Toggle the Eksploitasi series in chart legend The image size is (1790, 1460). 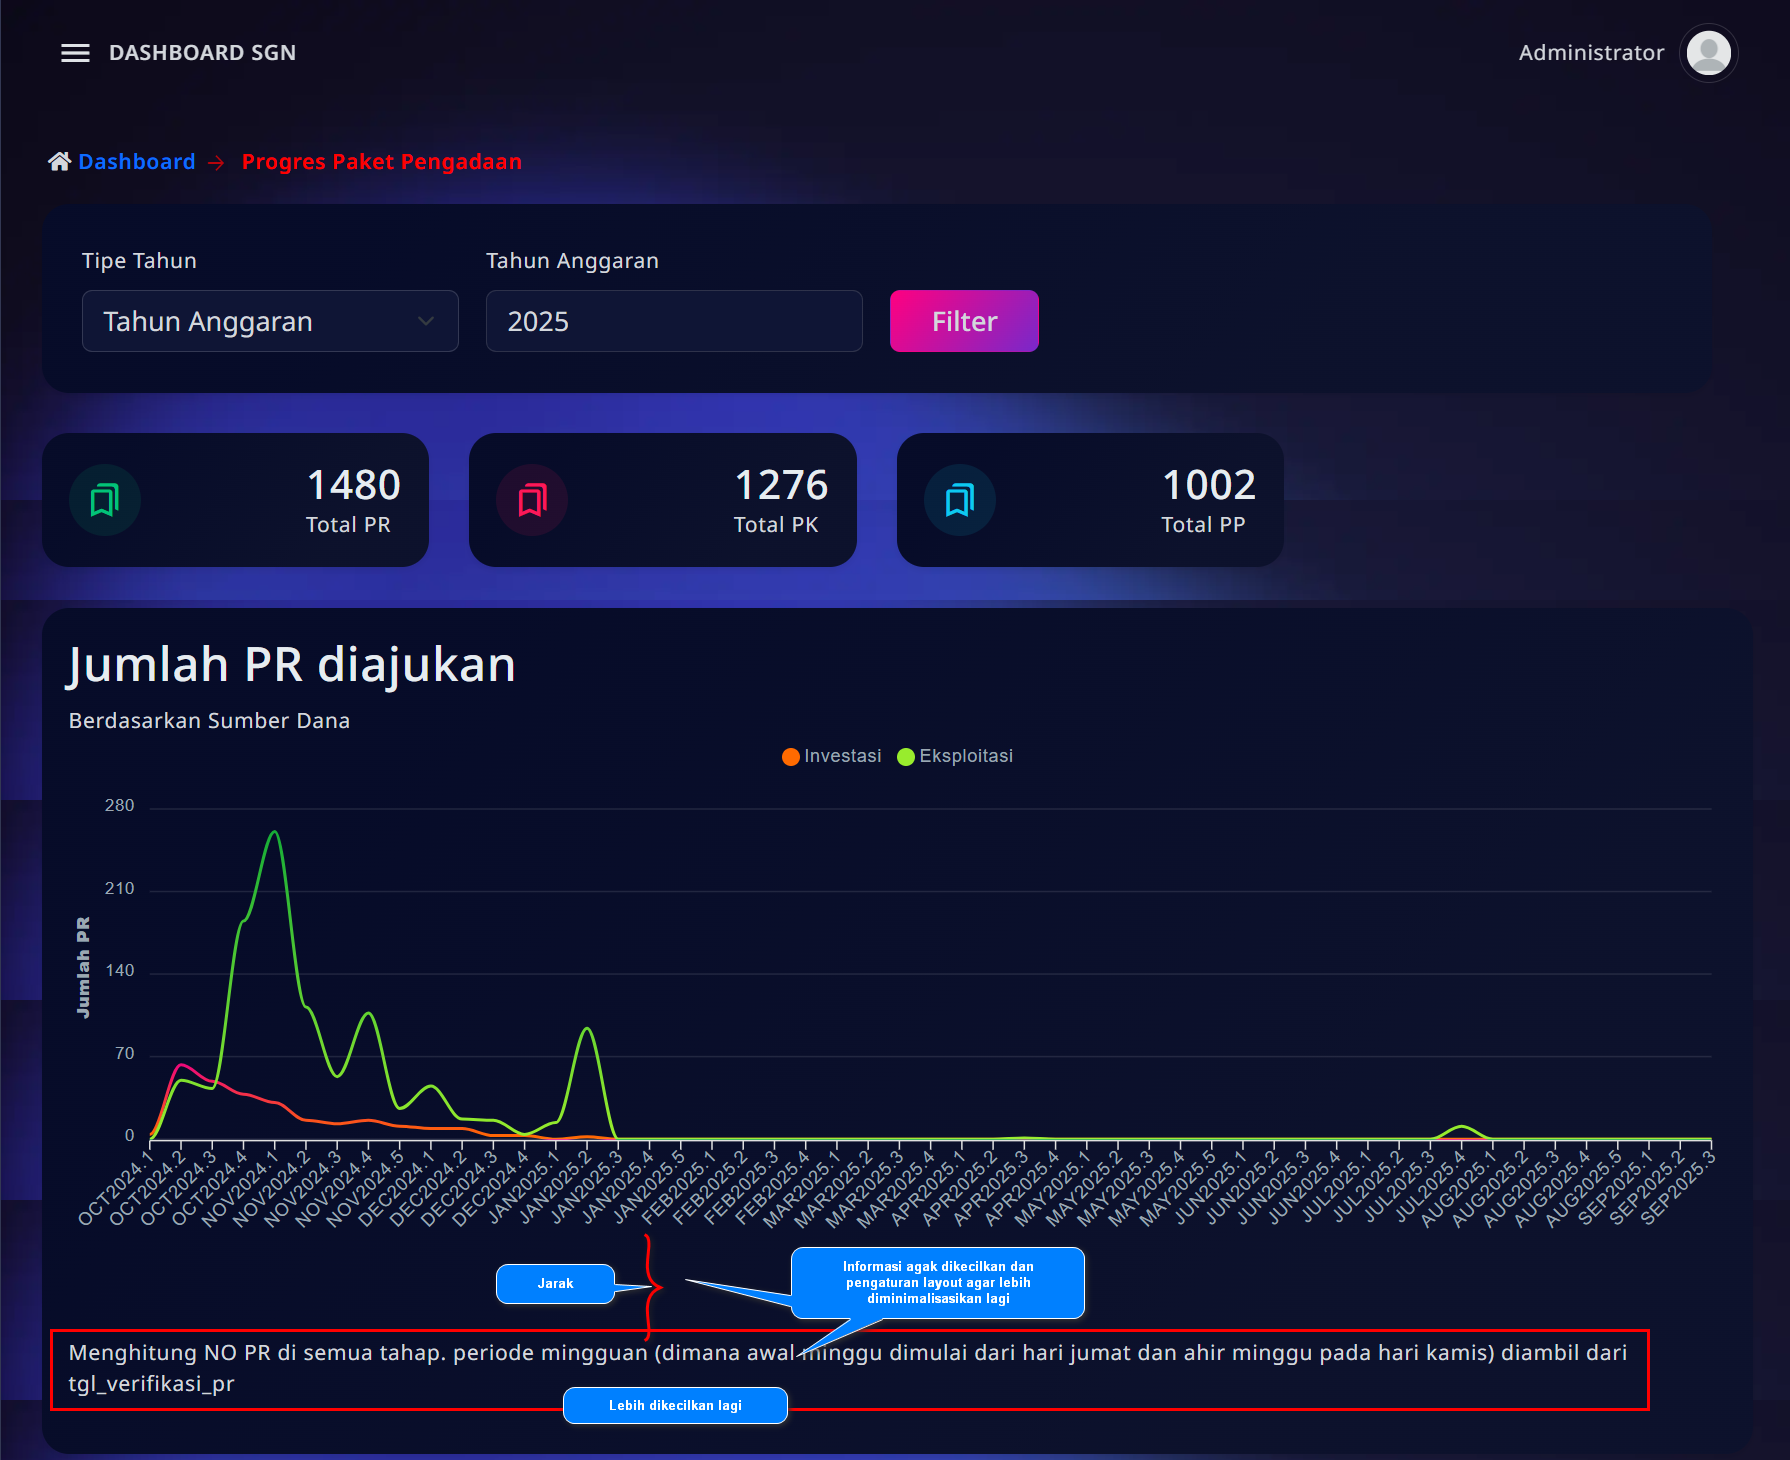tap(955, 756)
